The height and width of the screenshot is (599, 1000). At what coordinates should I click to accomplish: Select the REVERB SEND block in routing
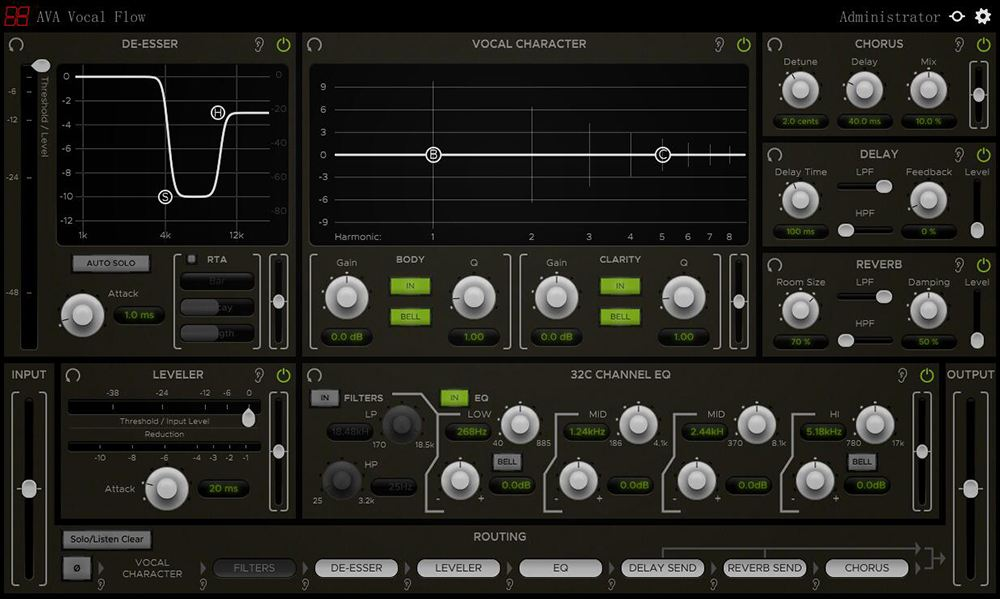pyautogui.click(x=765, y=568)
